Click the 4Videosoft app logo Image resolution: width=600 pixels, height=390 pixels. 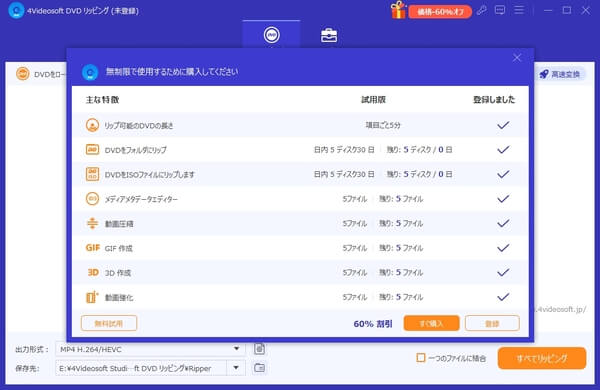(16, 10)
